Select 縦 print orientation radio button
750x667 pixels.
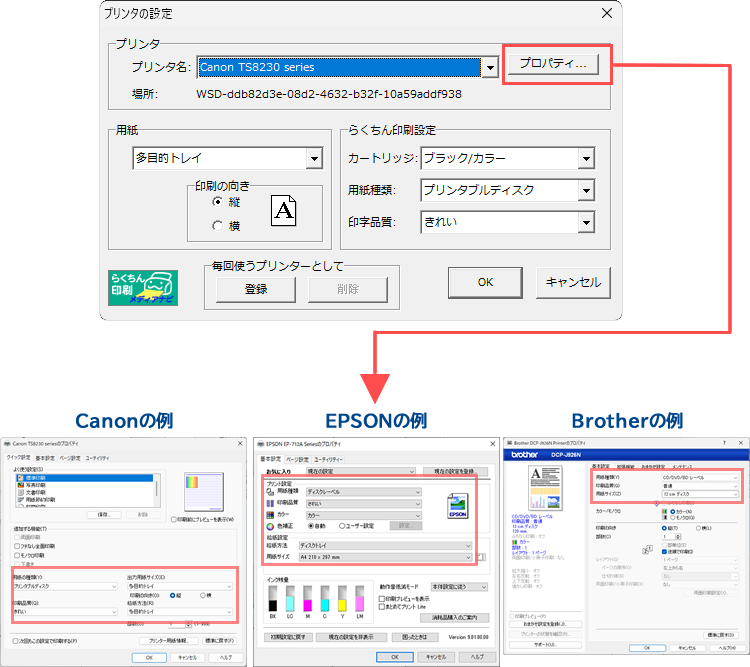tap(218, 202)
